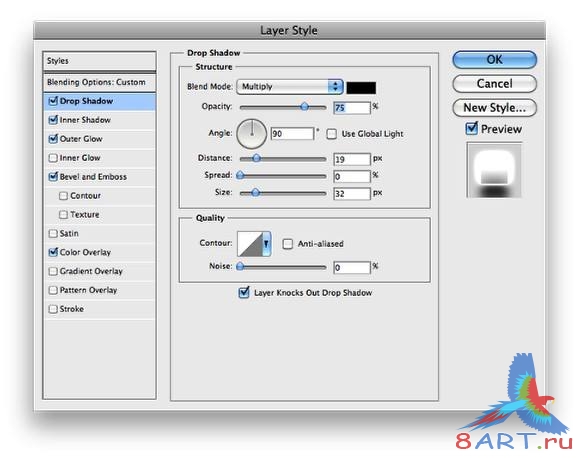Click the Angle dial control
580x458 pixels.
click(x=252, y=134)
